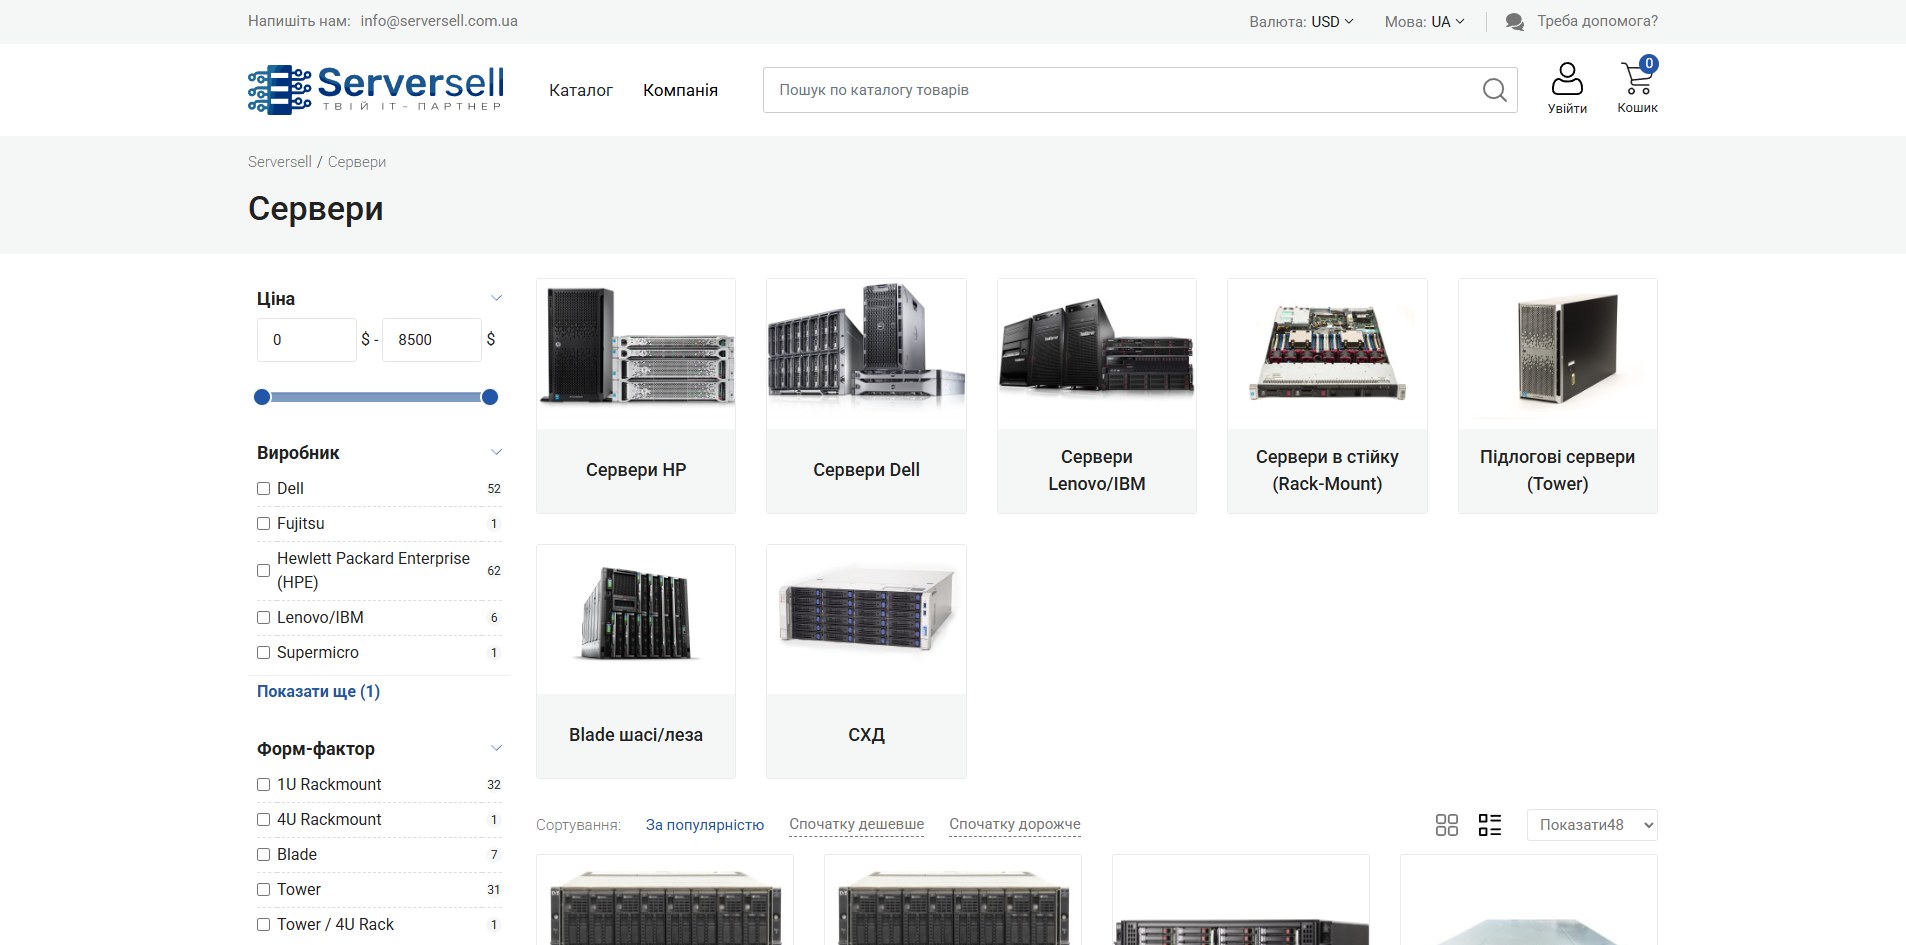The width and height of the screenshot is (1906, 945).
Task: Check the Dell manufacturer filter
Action: click(x=264, y=489)
